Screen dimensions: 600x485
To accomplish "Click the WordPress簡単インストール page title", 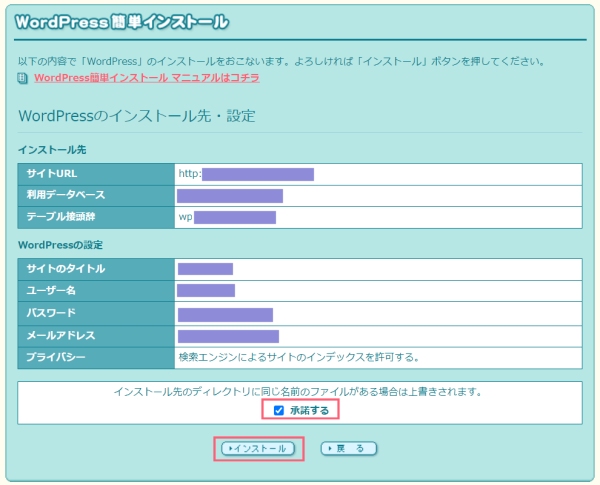I will [121, 20].
